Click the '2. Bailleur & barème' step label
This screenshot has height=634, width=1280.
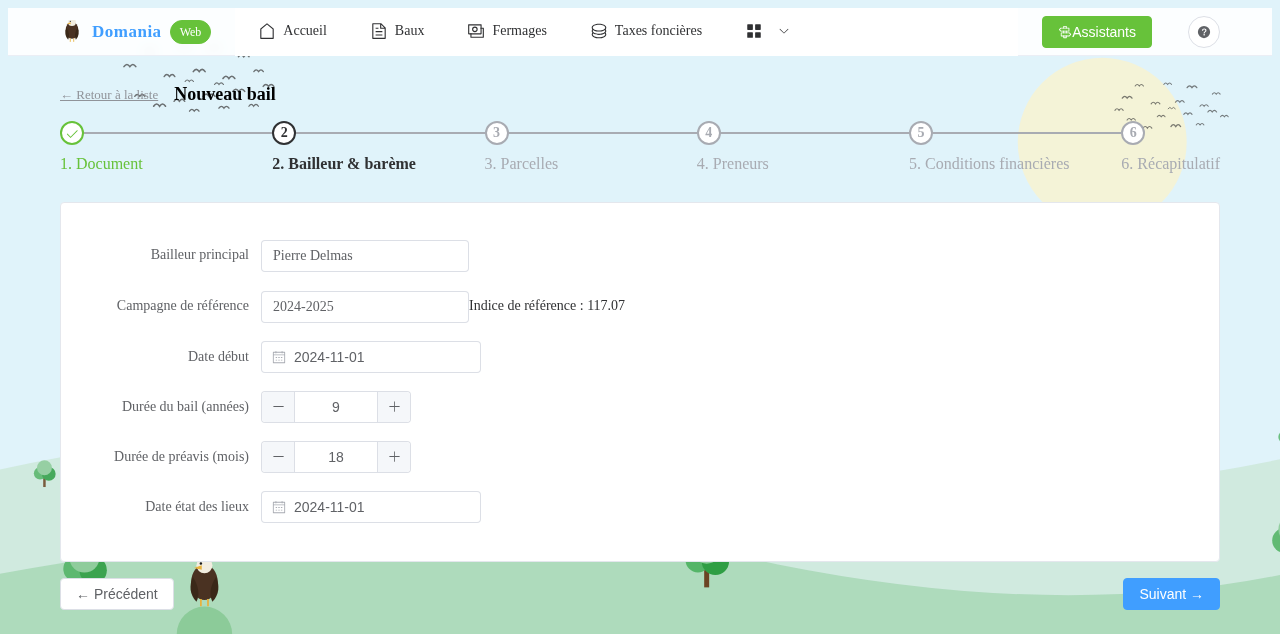coord(344,164)
